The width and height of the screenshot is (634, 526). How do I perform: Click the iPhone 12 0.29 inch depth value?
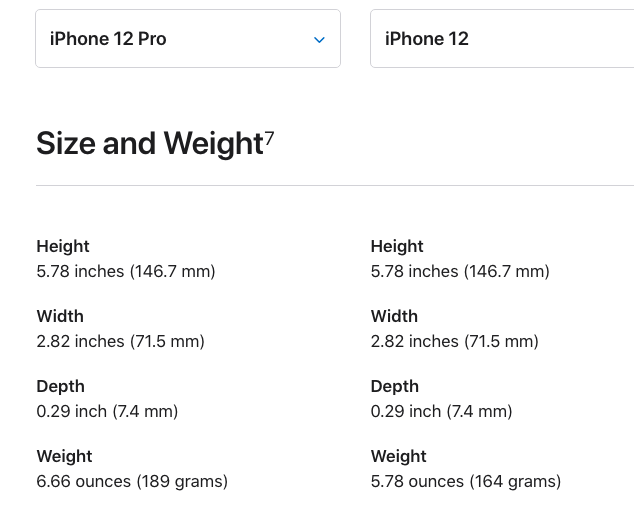coord(442,411)
